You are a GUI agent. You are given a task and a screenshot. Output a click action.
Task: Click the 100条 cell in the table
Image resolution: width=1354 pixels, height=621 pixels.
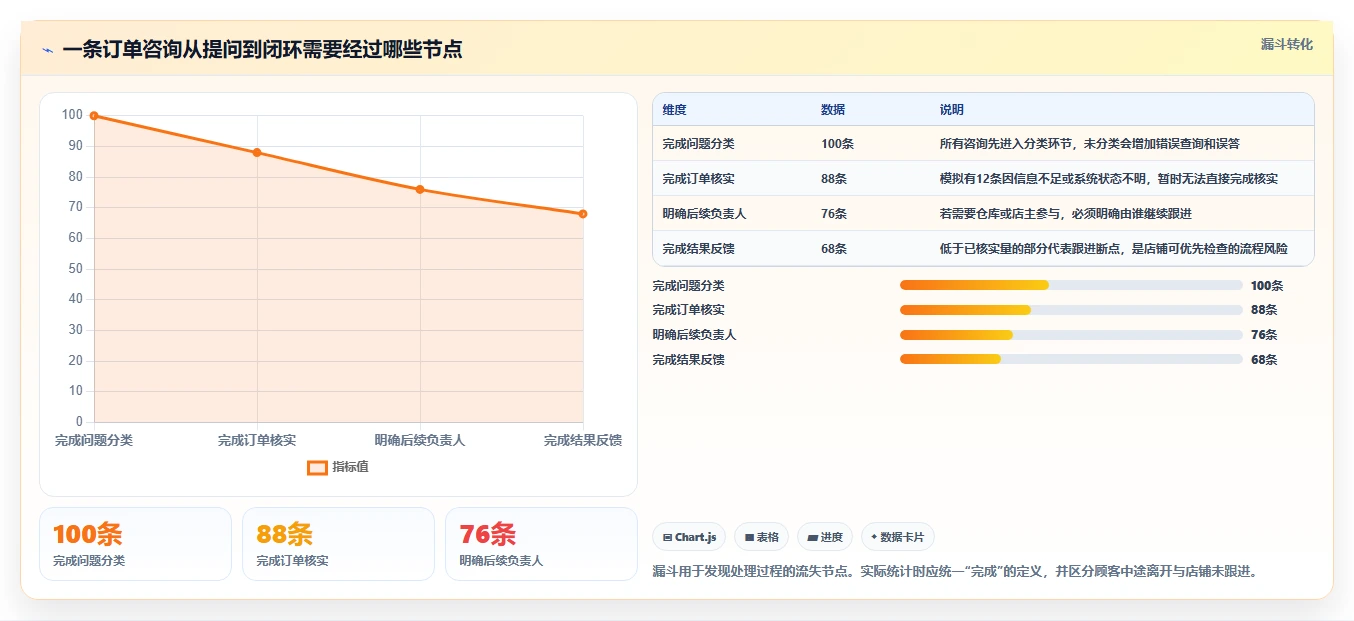(x=837, y=144)
